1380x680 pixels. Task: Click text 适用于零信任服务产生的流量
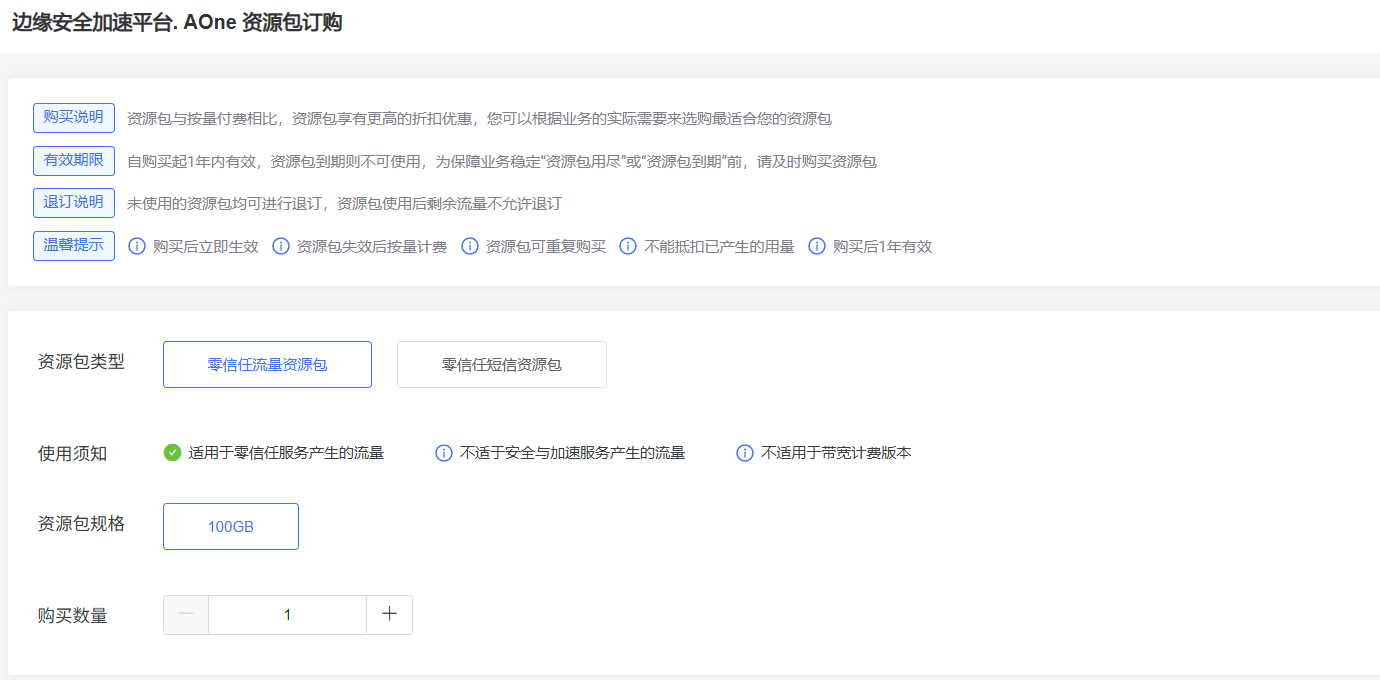click(287, 453)
